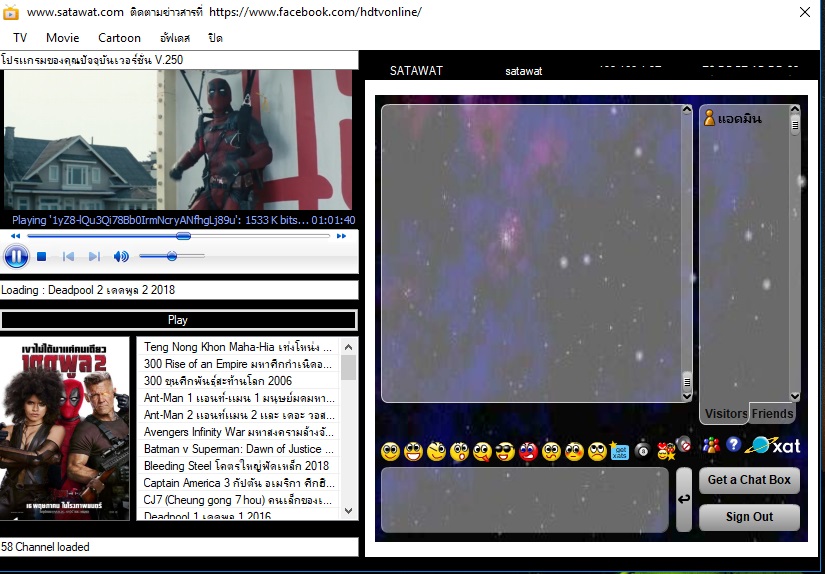Select Avengers Infinity War from movie list
Image resolution: width=825 pixels, height=574 pixels.
pos(239,432)
